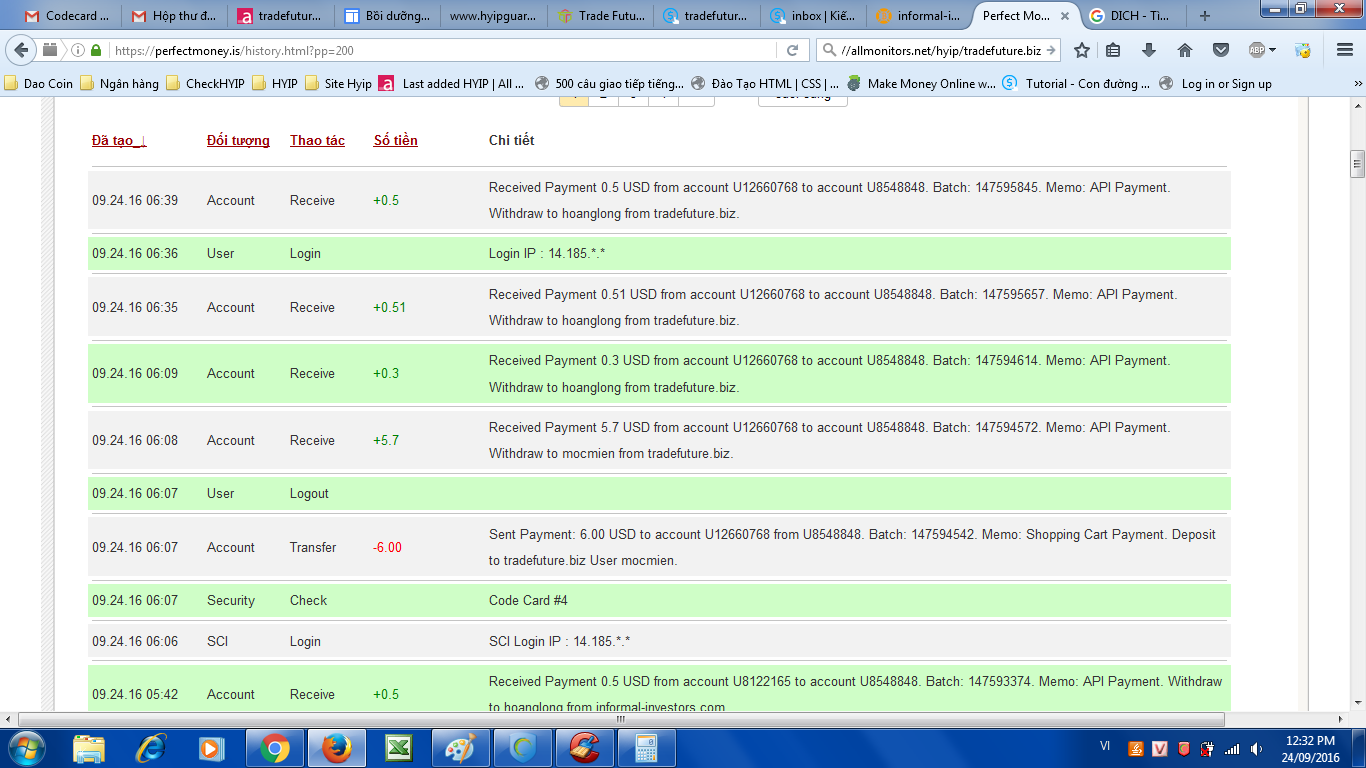
Task: Click the horizontal scrollbar thumb
Action: 620,719
